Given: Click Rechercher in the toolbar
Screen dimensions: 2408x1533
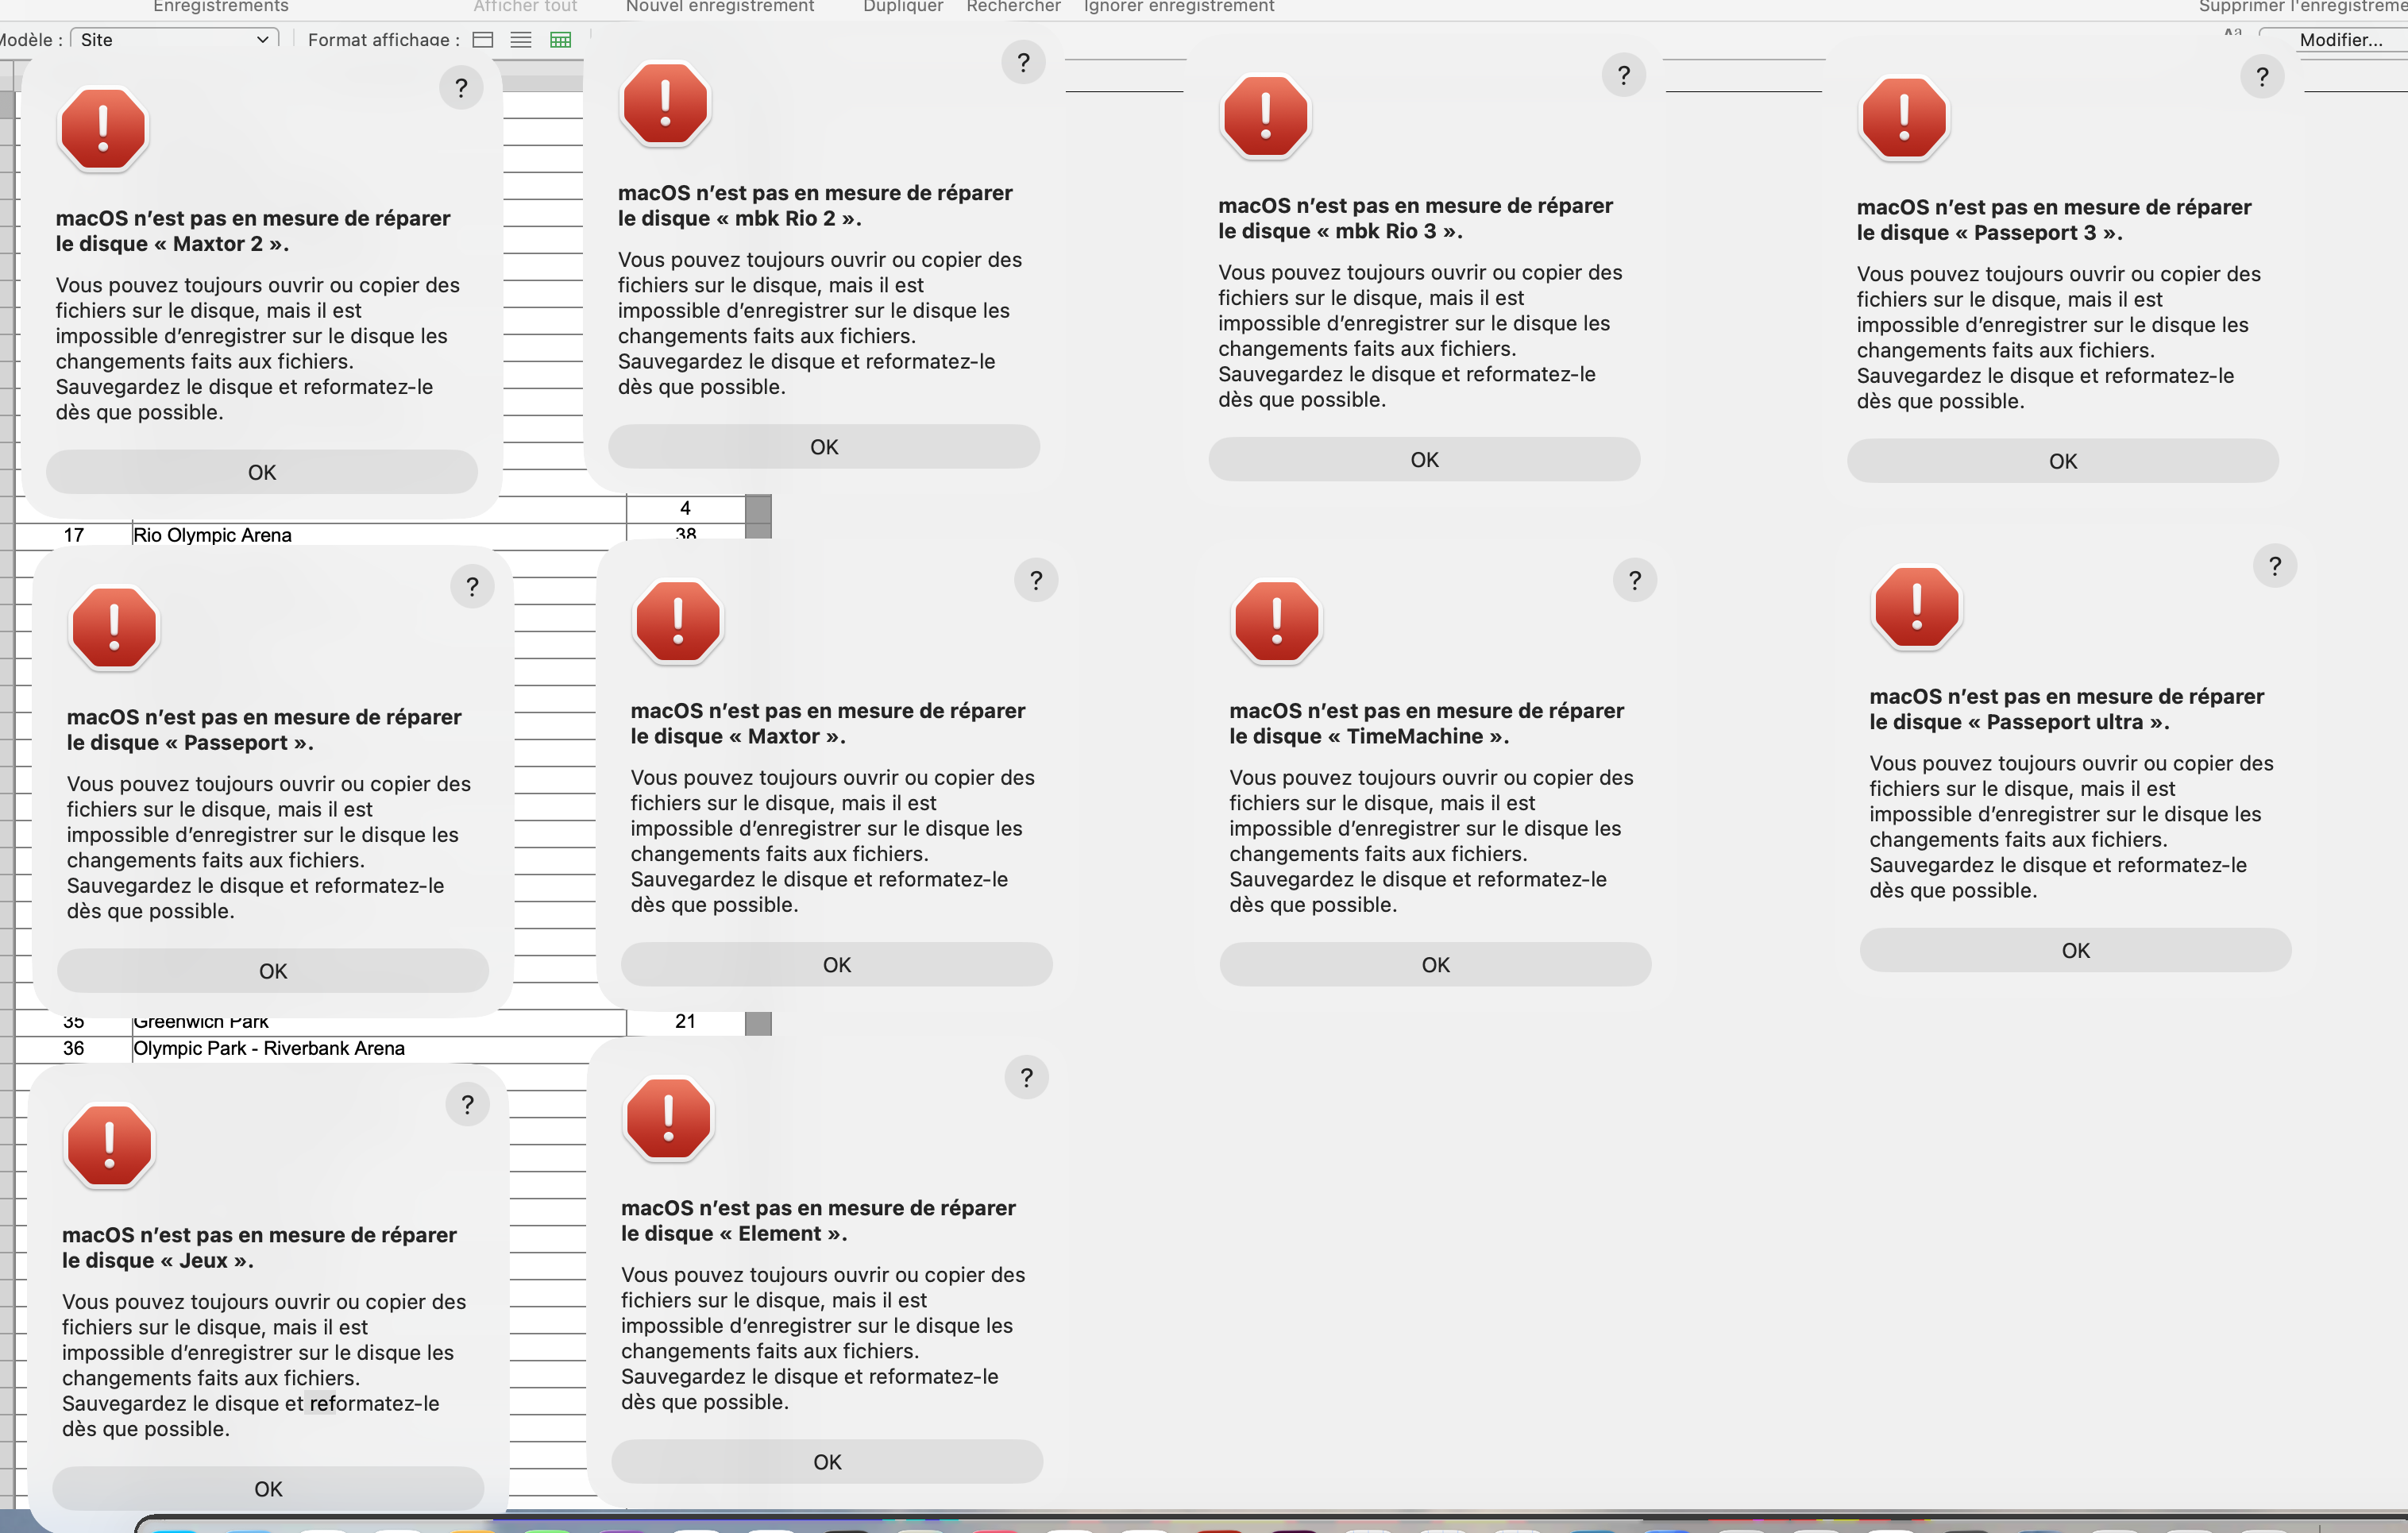Looking at the screenshot, I should 1013,6.
